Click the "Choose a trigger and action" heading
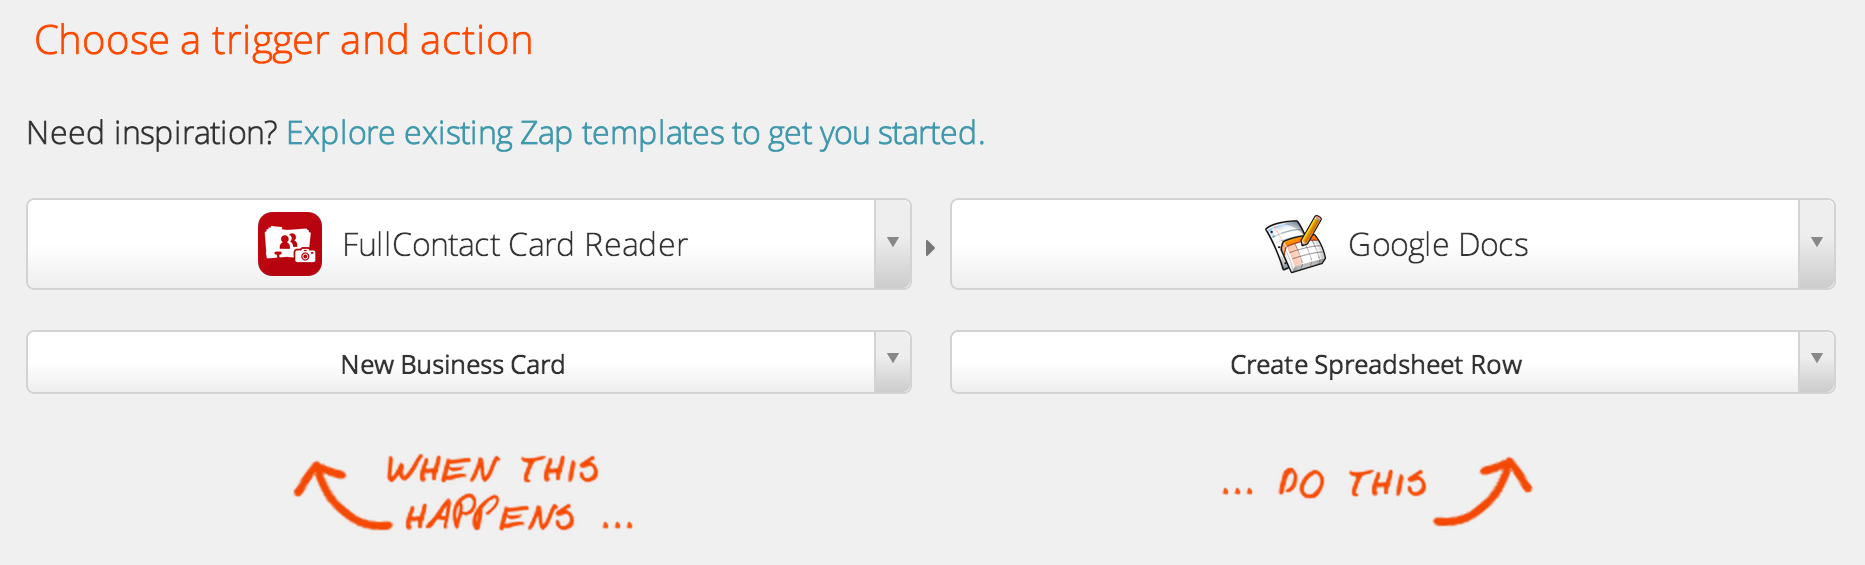 click(x=283, y=41)
